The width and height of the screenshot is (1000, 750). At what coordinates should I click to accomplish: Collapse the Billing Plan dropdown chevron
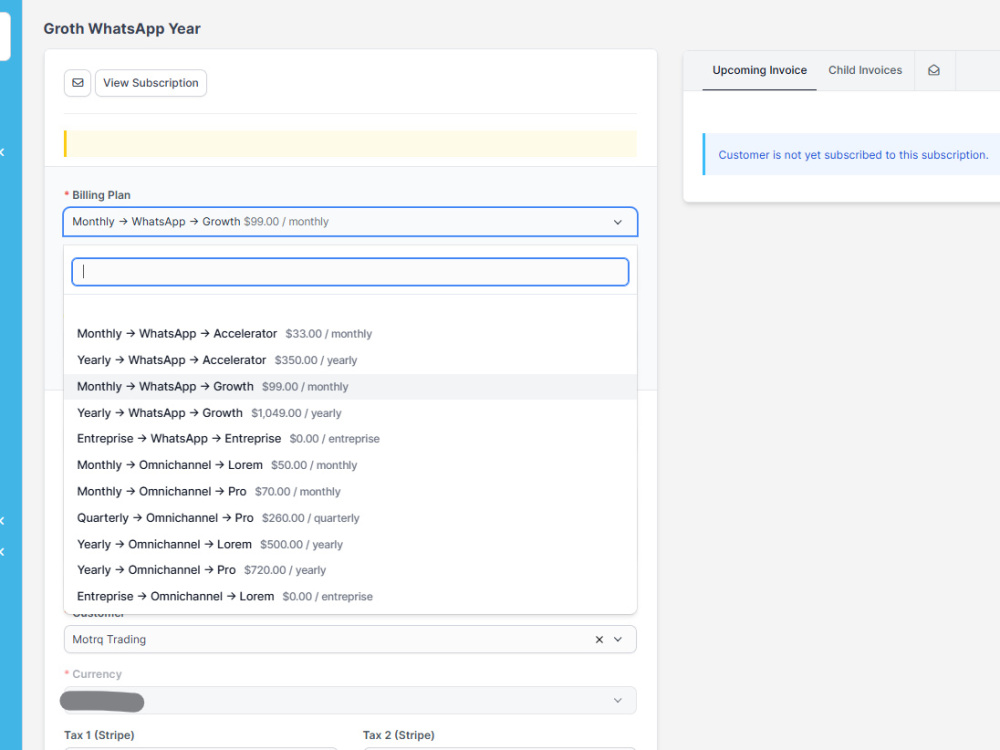(x=617, y=222)
